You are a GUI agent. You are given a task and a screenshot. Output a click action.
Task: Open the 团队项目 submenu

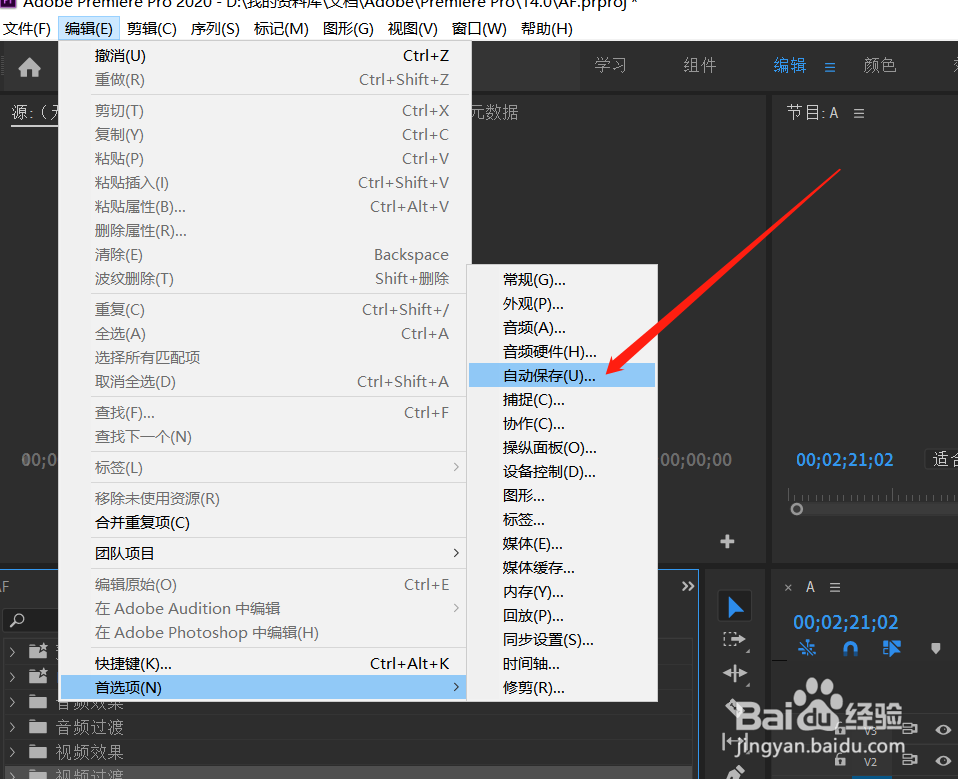263,554
